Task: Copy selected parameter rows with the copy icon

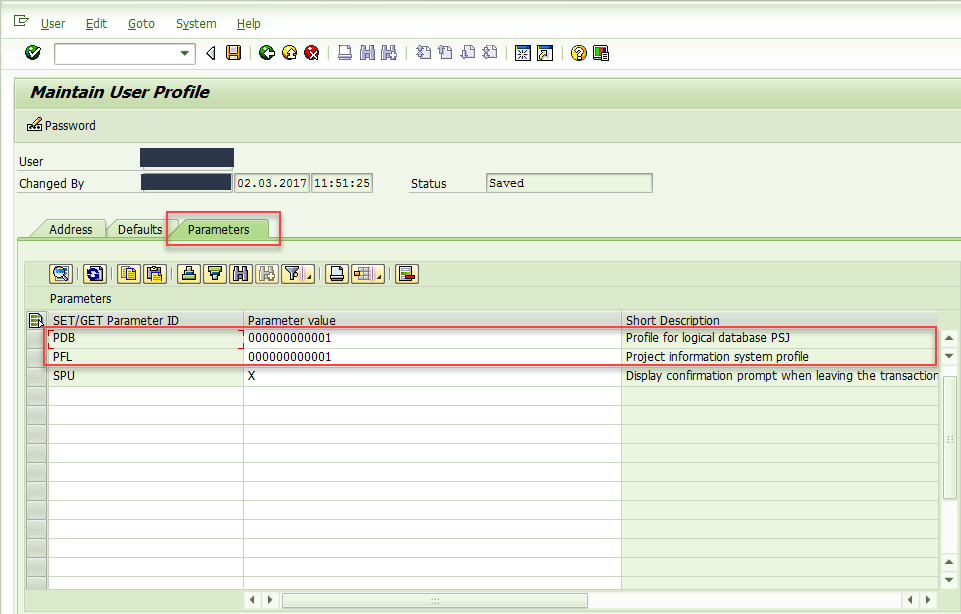Action: tap(129, 273)
